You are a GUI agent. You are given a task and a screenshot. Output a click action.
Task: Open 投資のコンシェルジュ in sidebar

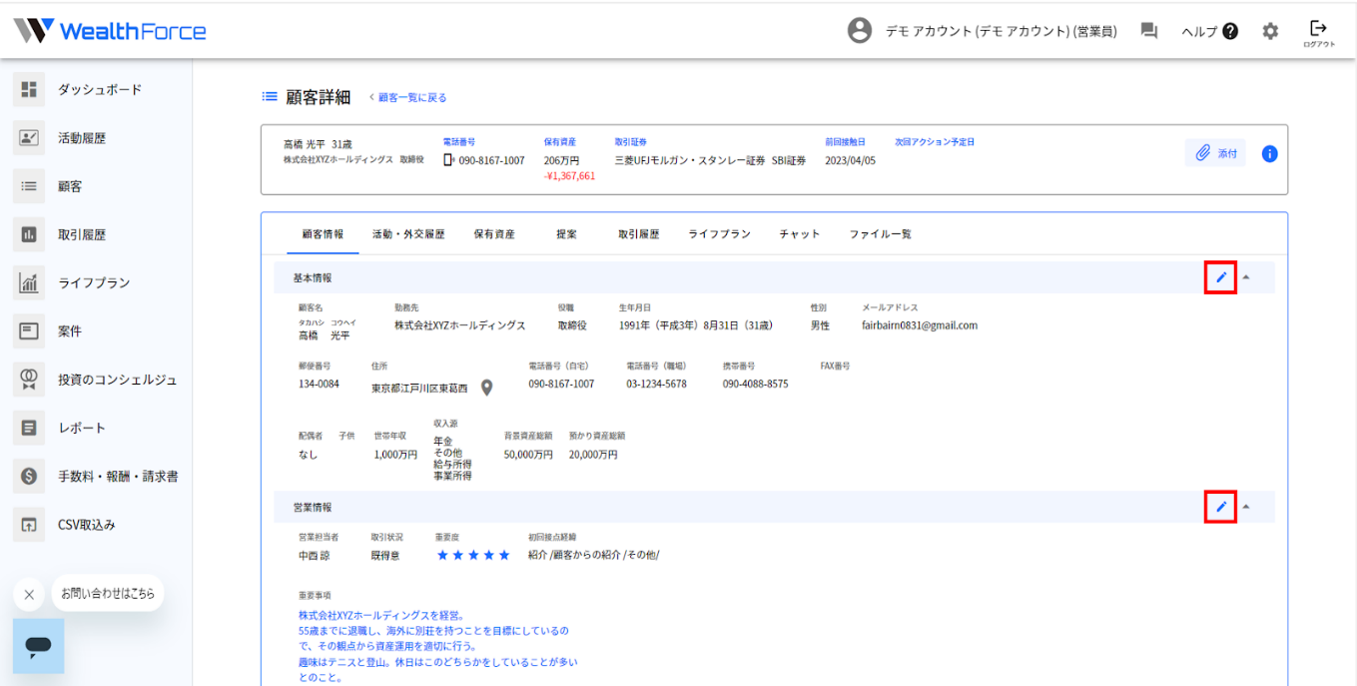coord(117,380)
